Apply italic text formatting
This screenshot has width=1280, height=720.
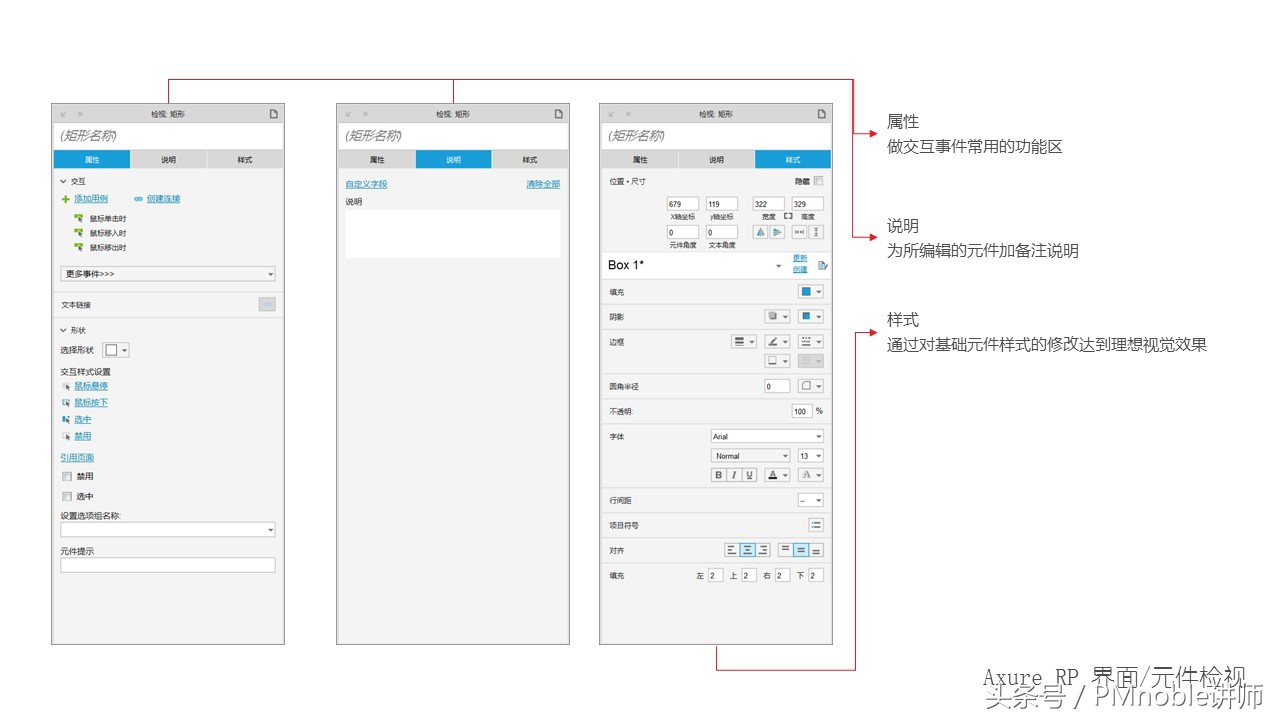coord(733,474)
